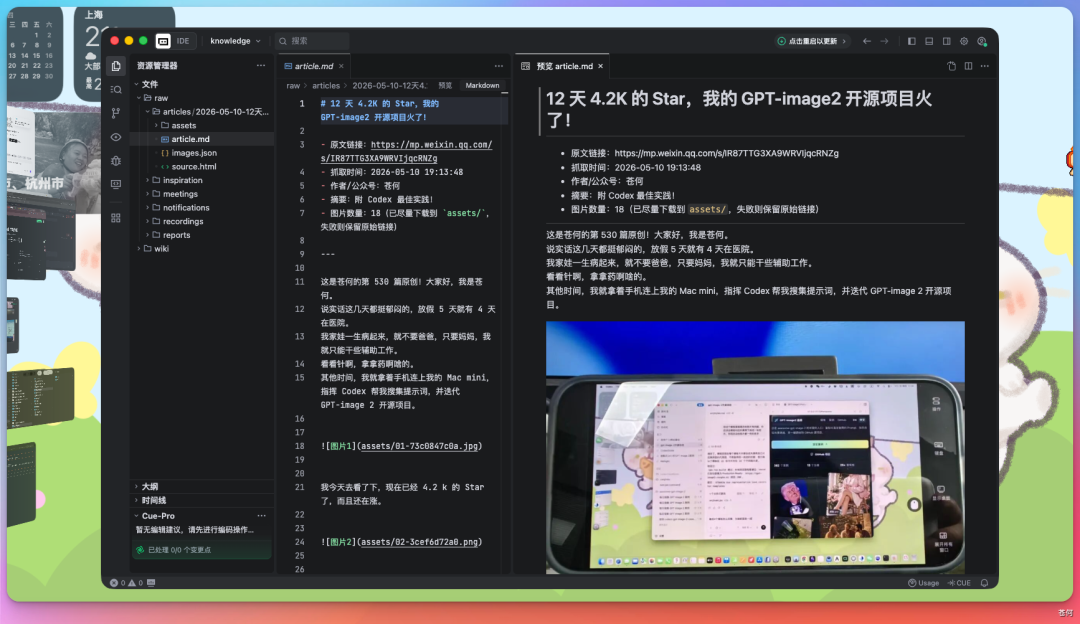Go back with the left arrow
The image size is (1080, 624).
pyautogui.click(x=866, y=41)
